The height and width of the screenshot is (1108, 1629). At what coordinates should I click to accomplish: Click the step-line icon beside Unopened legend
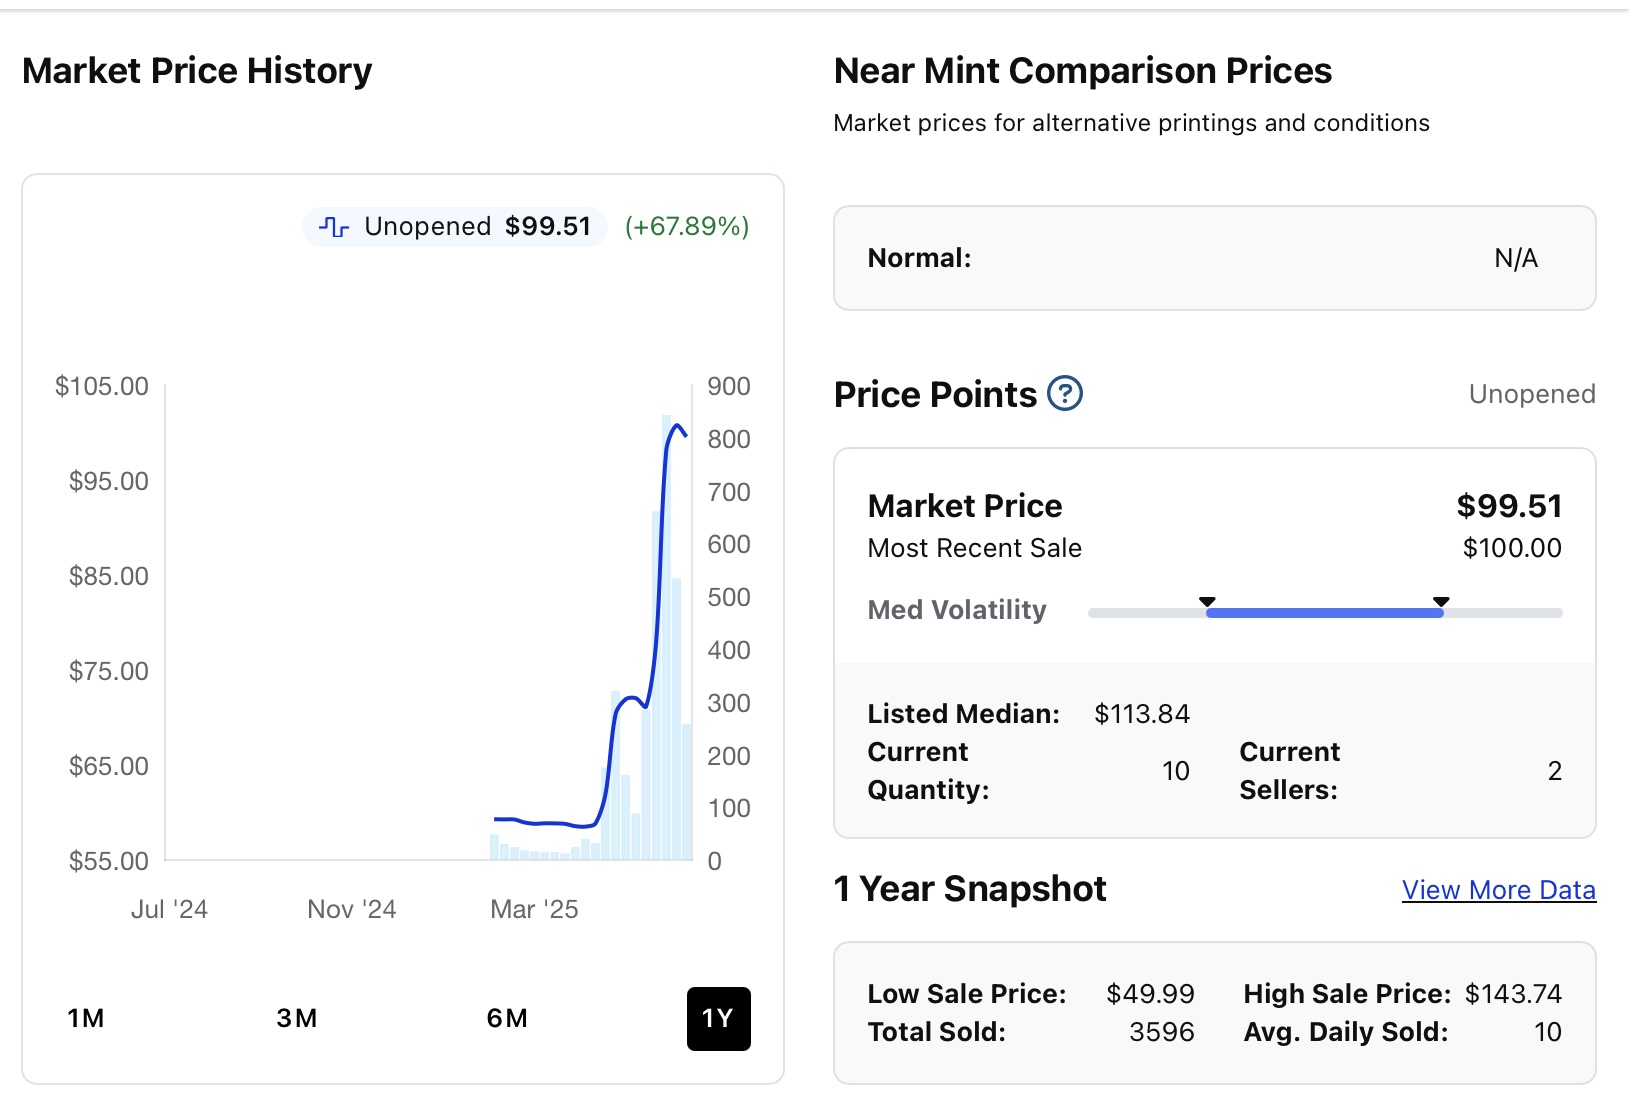click(x=334, y=227)
